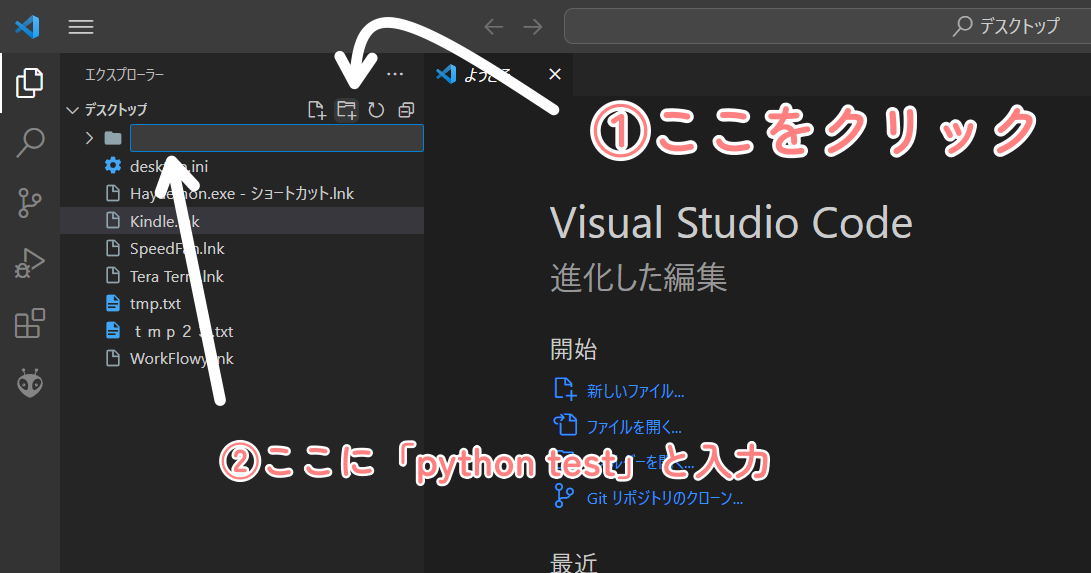The height and width of the screenshot is (573, 1091).
Task: Select the Kindle.lnk file
Action: pos(242,221)
